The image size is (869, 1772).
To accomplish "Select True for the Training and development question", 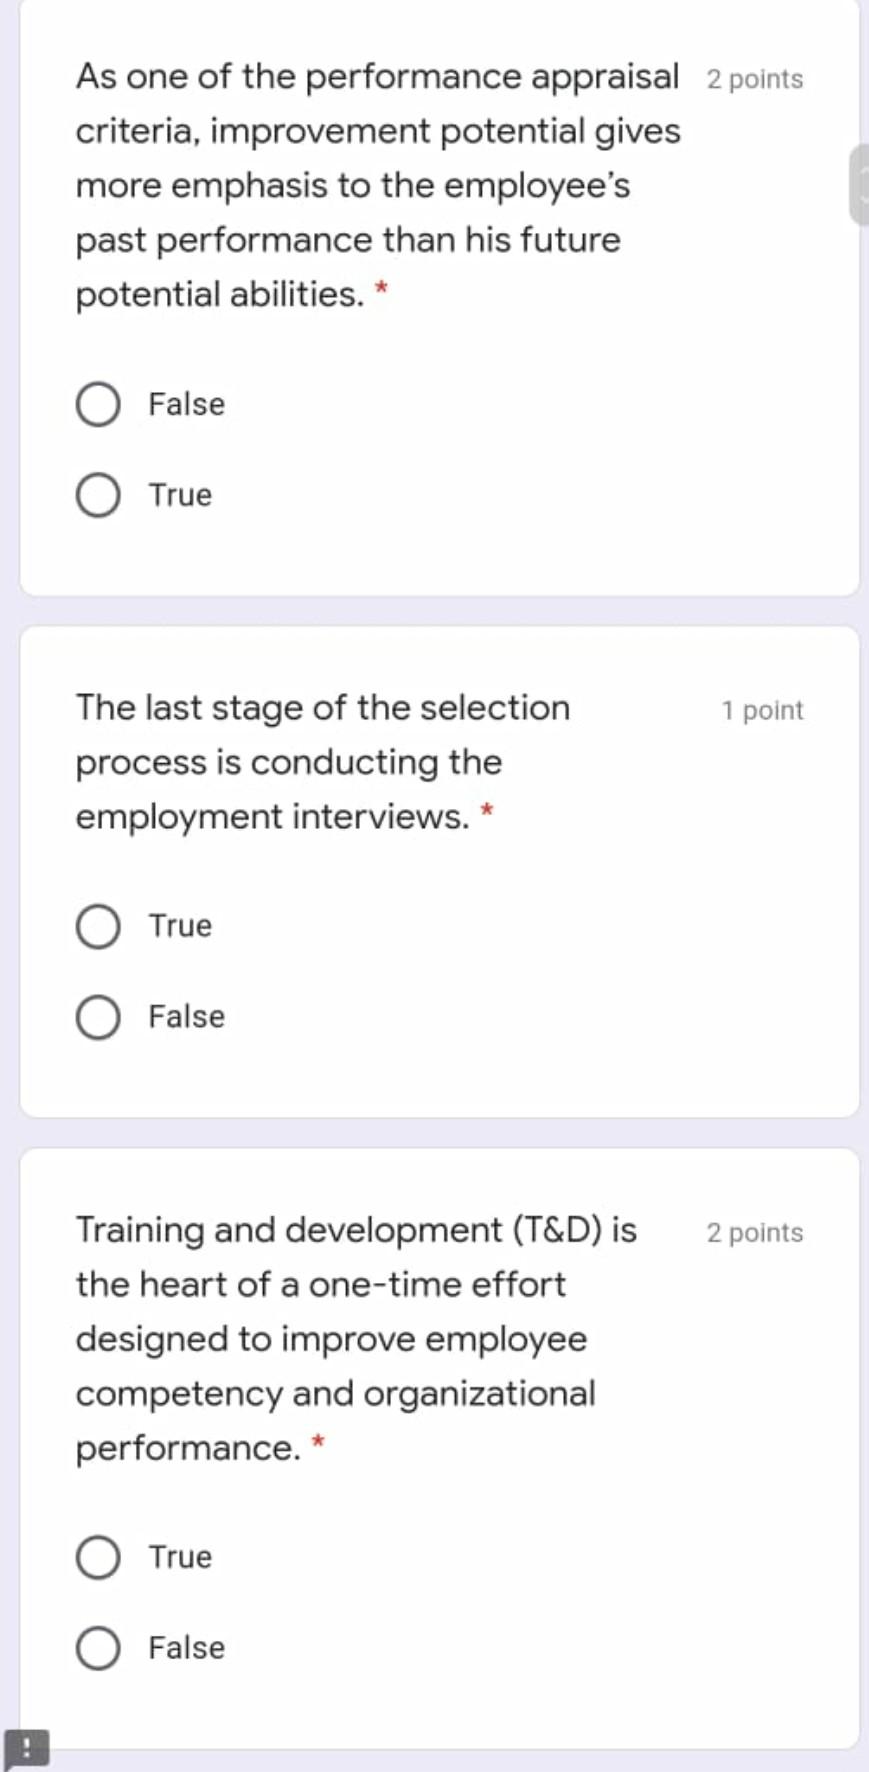I will tap(98, 1555).
